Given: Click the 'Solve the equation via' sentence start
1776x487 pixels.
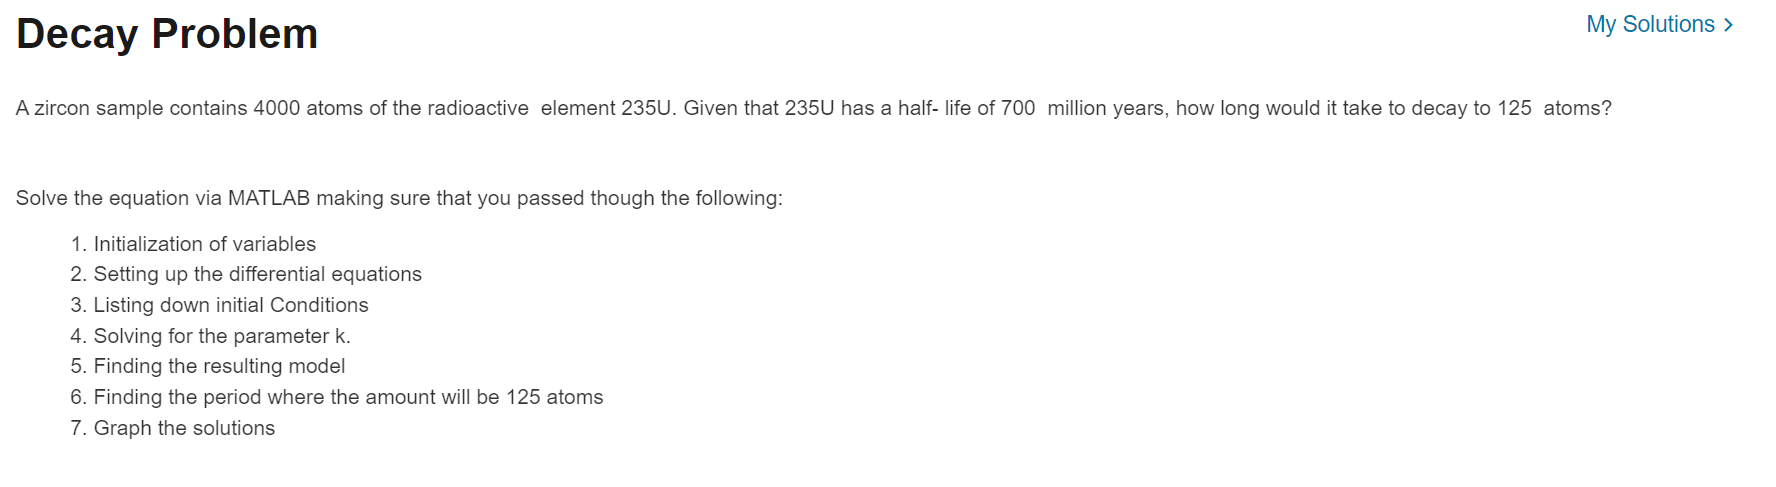Looking at the screenshot, I should pyautogui.click(x=119, y=198).
